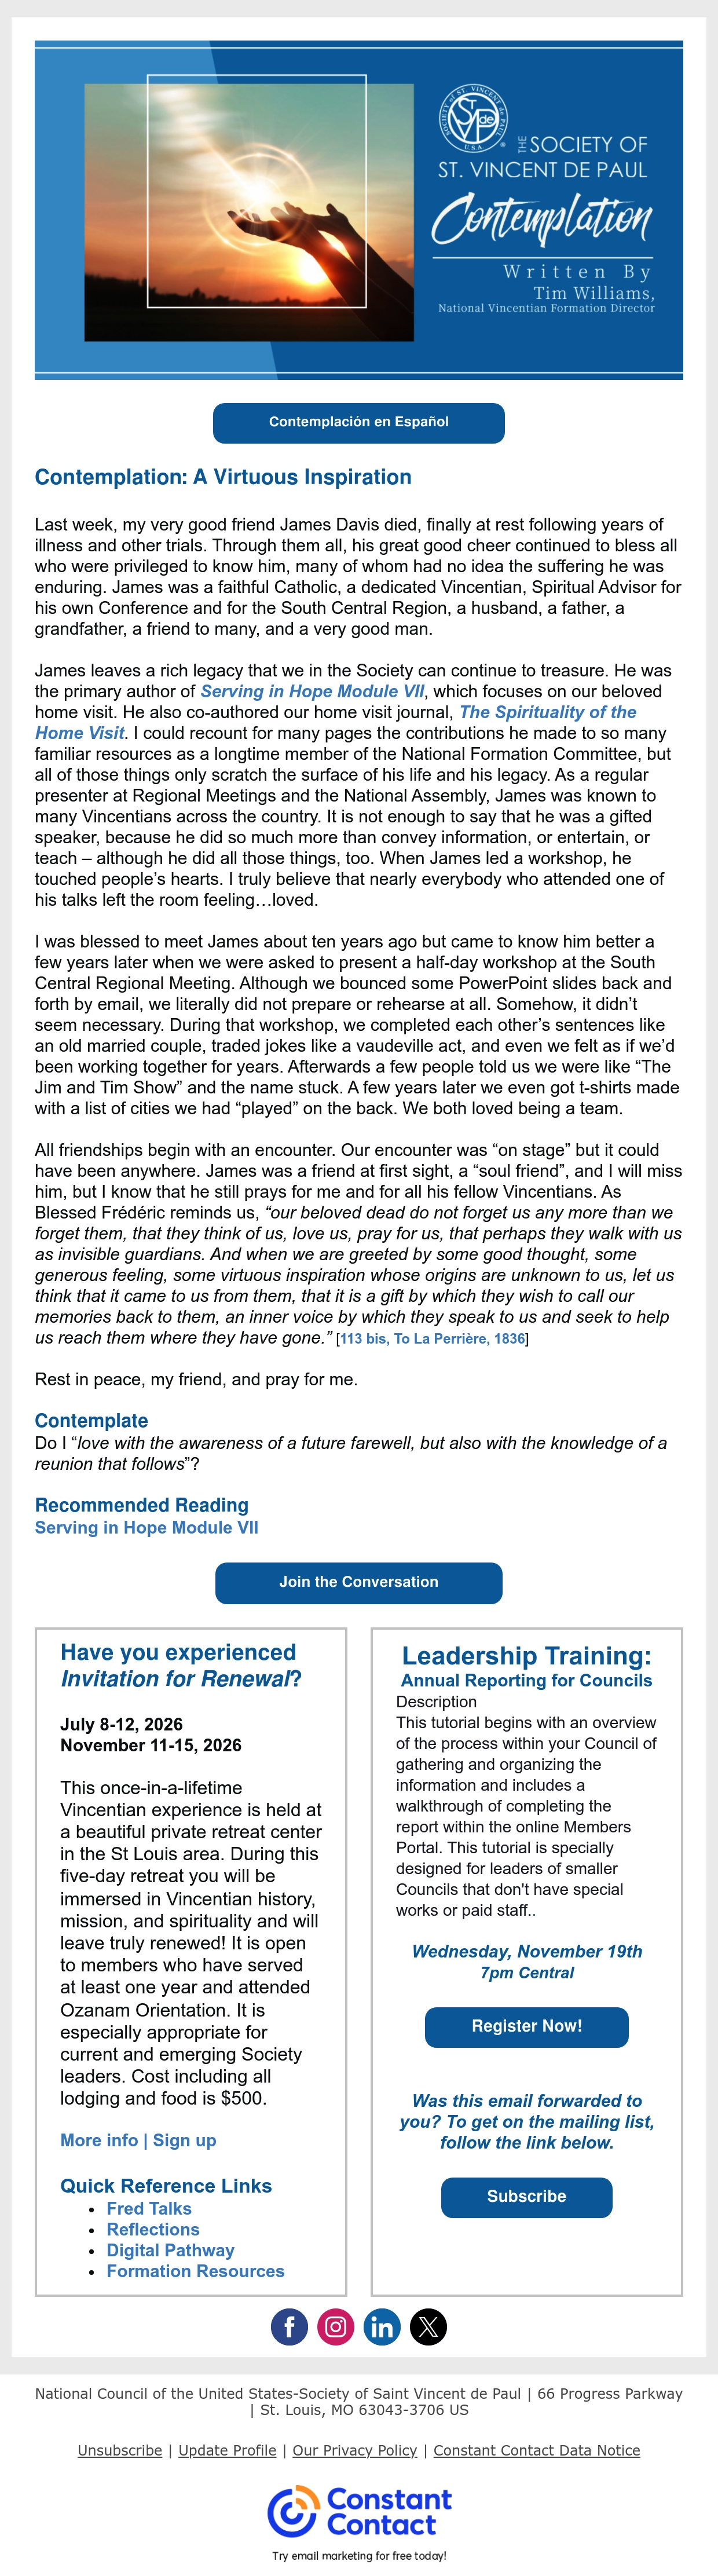718x2576 pixels.
Task: Open the LinkedIn social icon
Action: pyautogui.click(x=382, y=2327)
